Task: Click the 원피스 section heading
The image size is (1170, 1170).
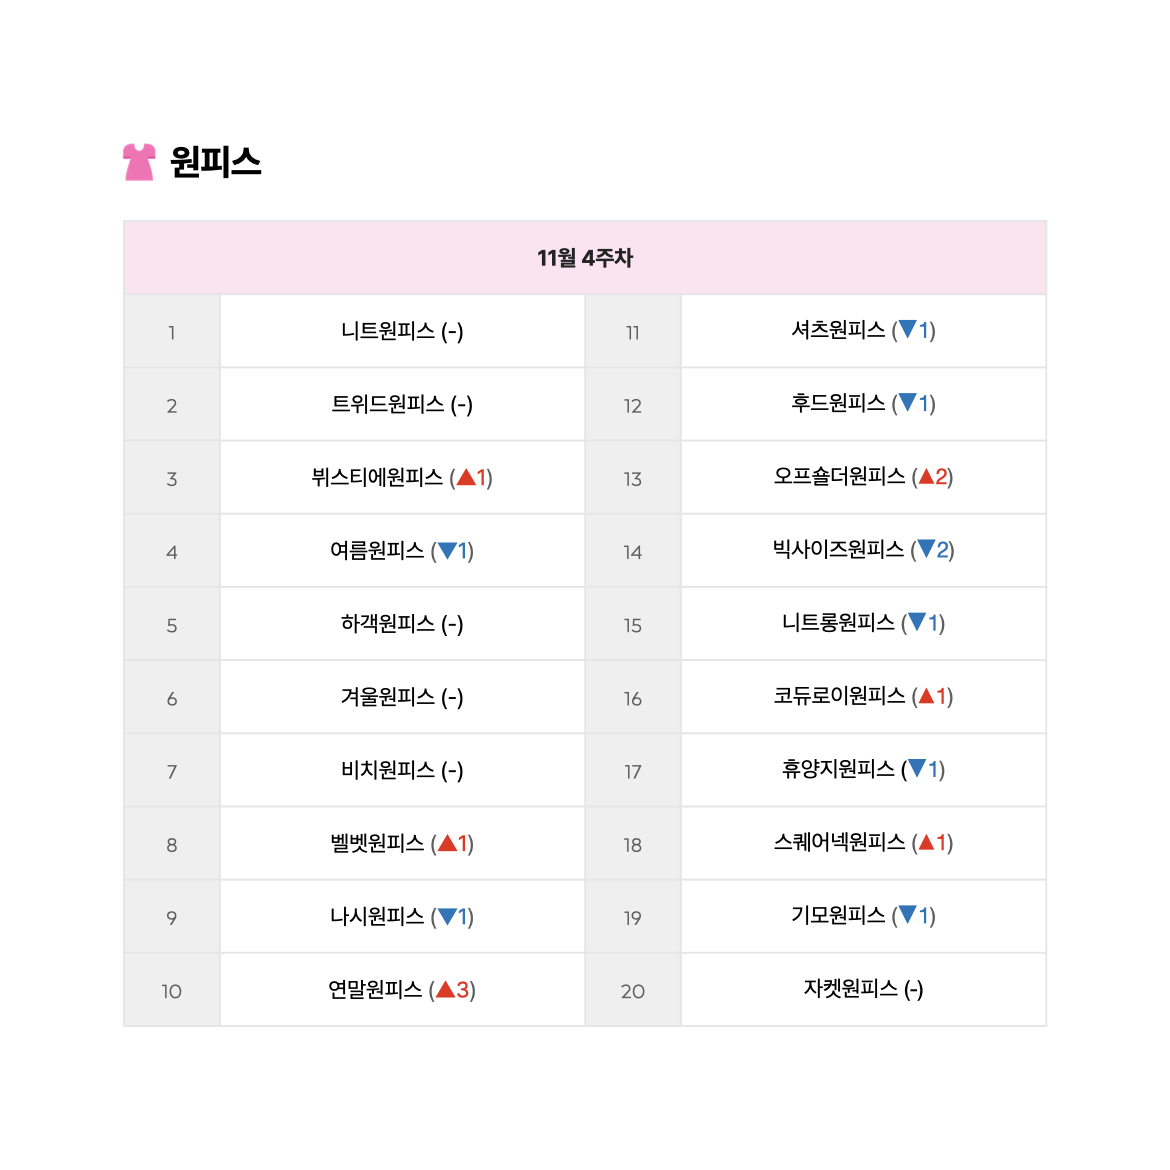Action: (x=216, y=162)
